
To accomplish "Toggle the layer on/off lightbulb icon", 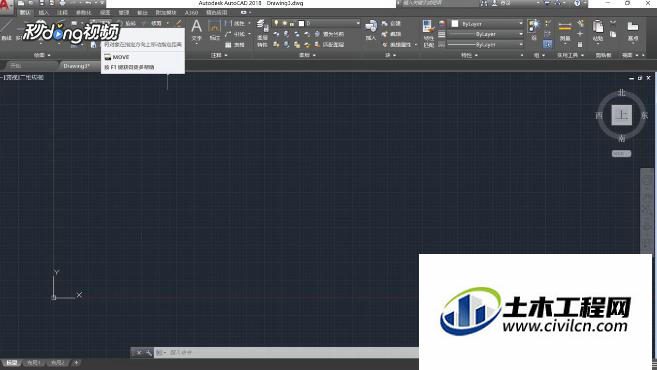I will [276, 23].
